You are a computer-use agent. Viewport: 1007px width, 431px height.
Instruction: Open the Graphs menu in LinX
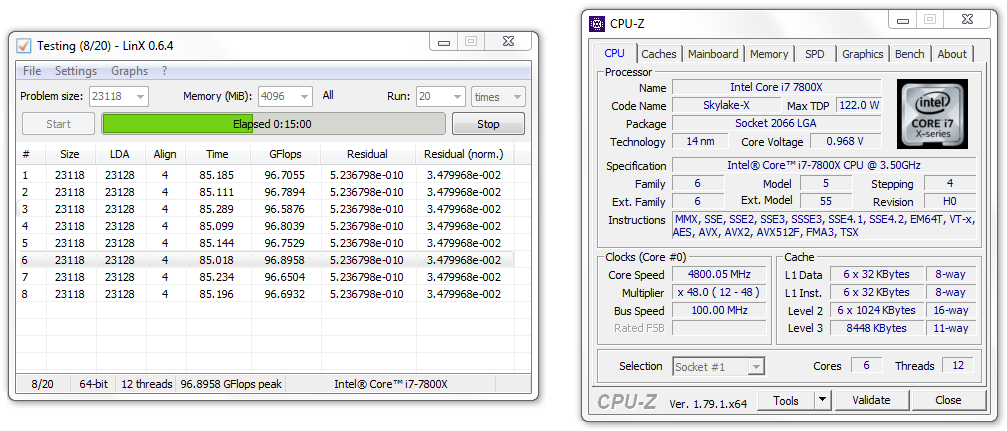click(x=129, y=71)
